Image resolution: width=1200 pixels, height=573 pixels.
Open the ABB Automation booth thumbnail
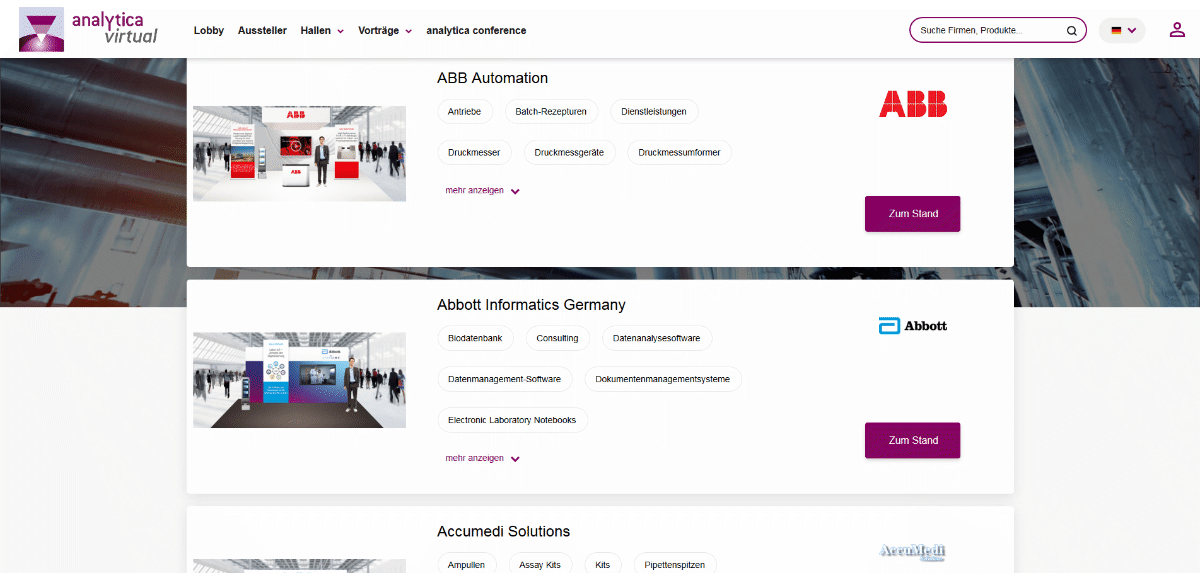tap(299, 154)
